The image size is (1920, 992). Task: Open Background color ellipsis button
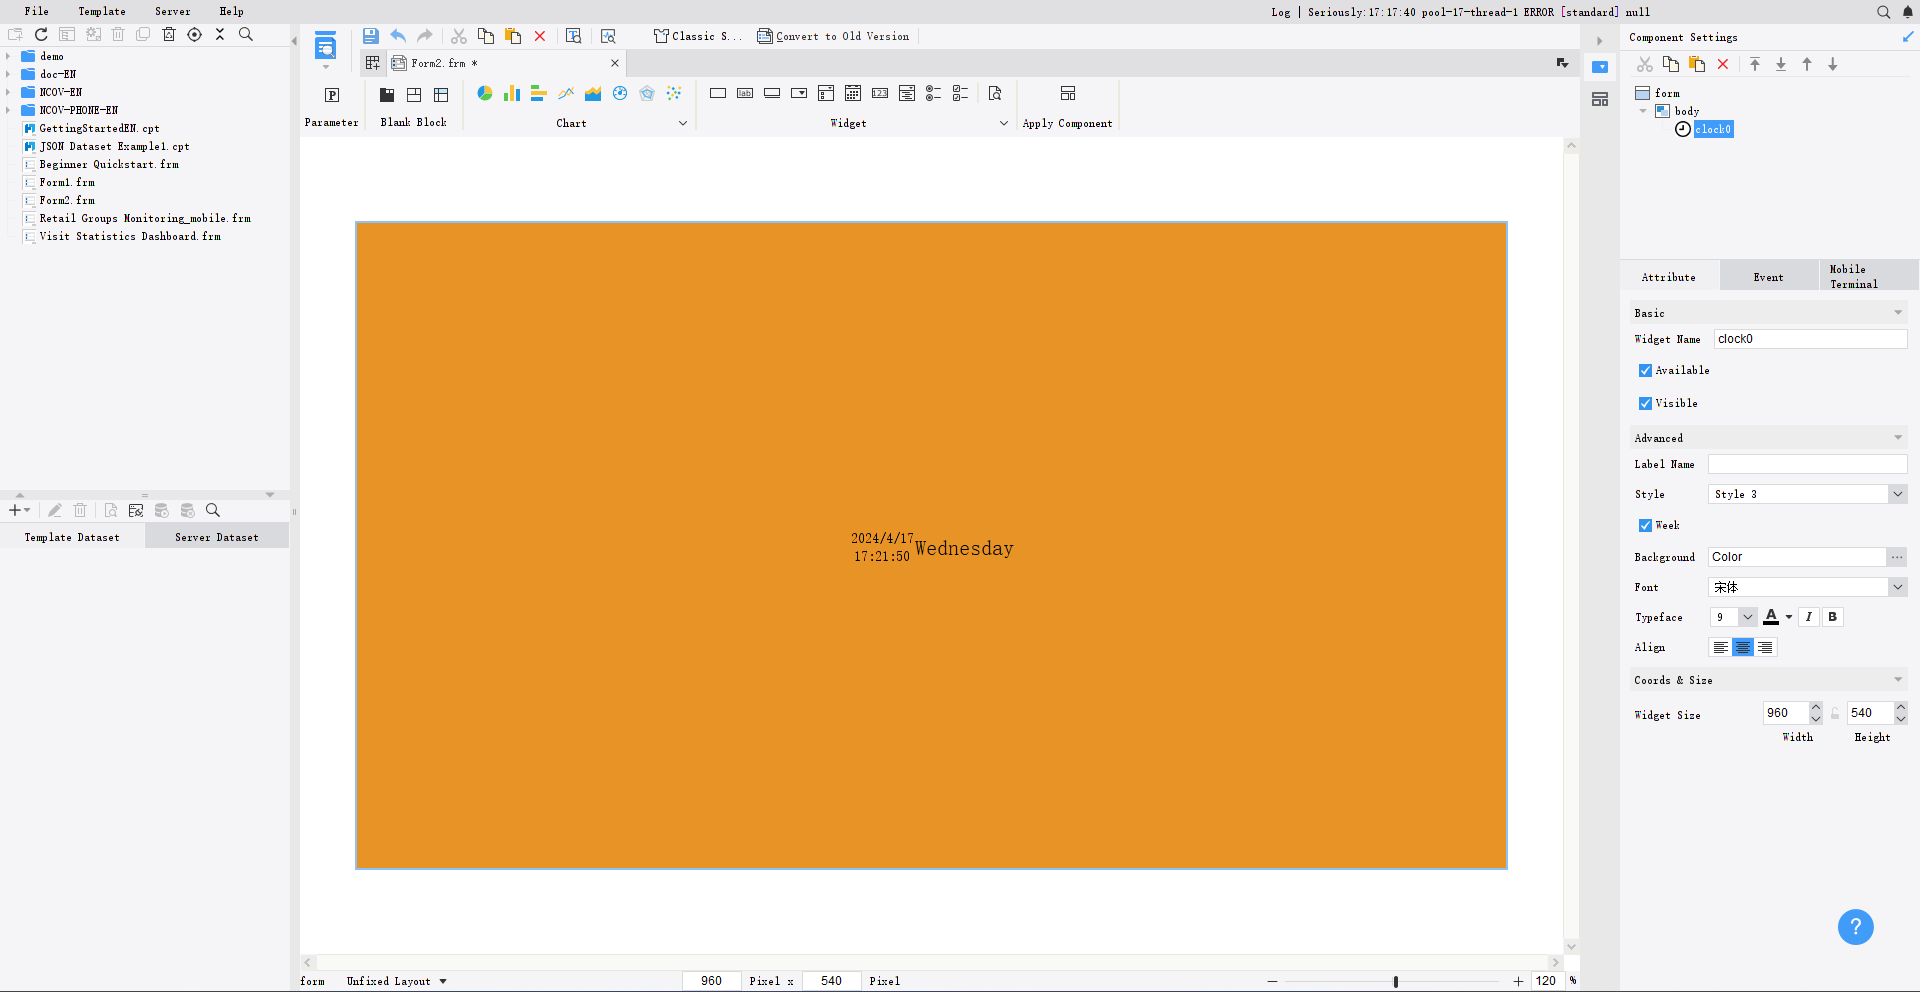pyautogui.click(x=1897, y=557)
